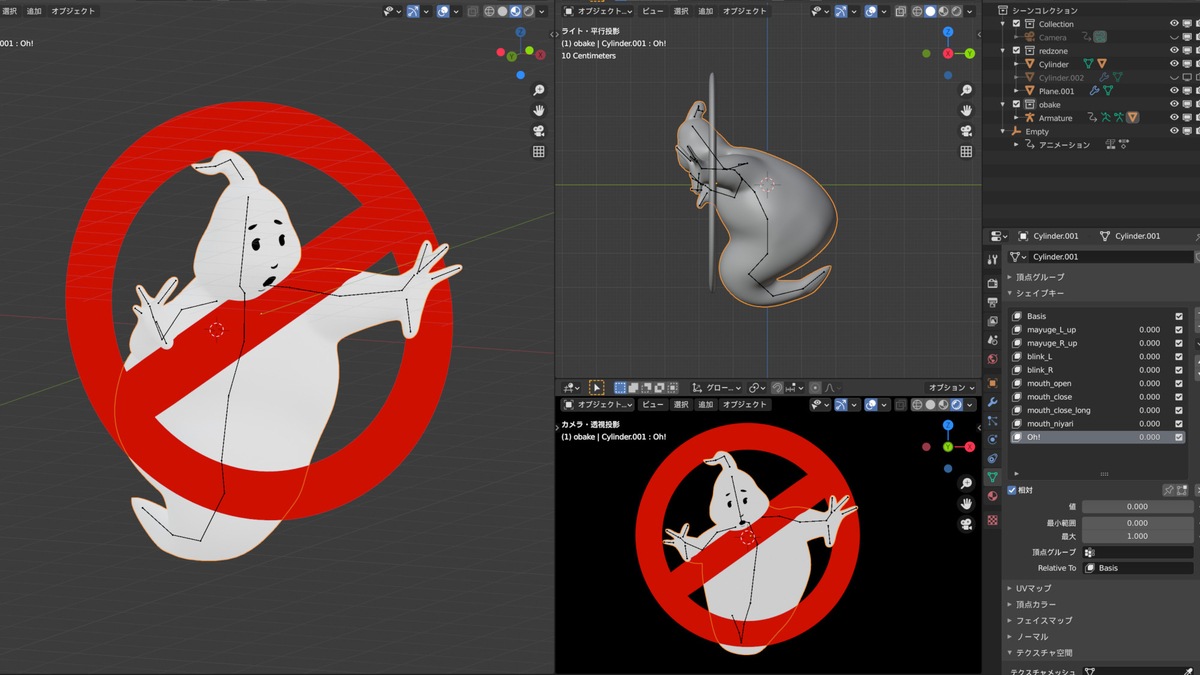Open the Tool settings properties tab
This screenshot has height=675, width=1200.
tap(992, 259)
